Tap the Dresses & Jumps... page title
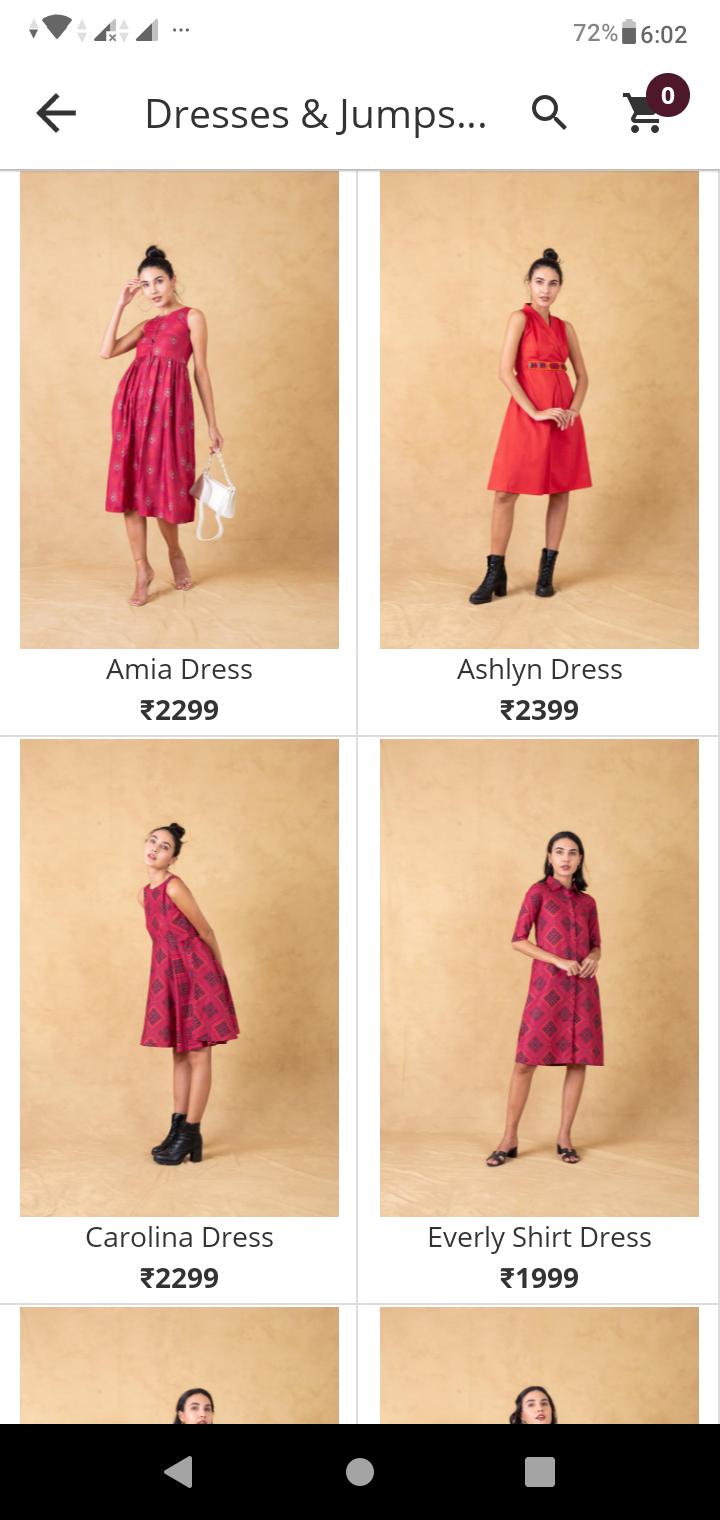The image size is (720, 1520). 315,114
